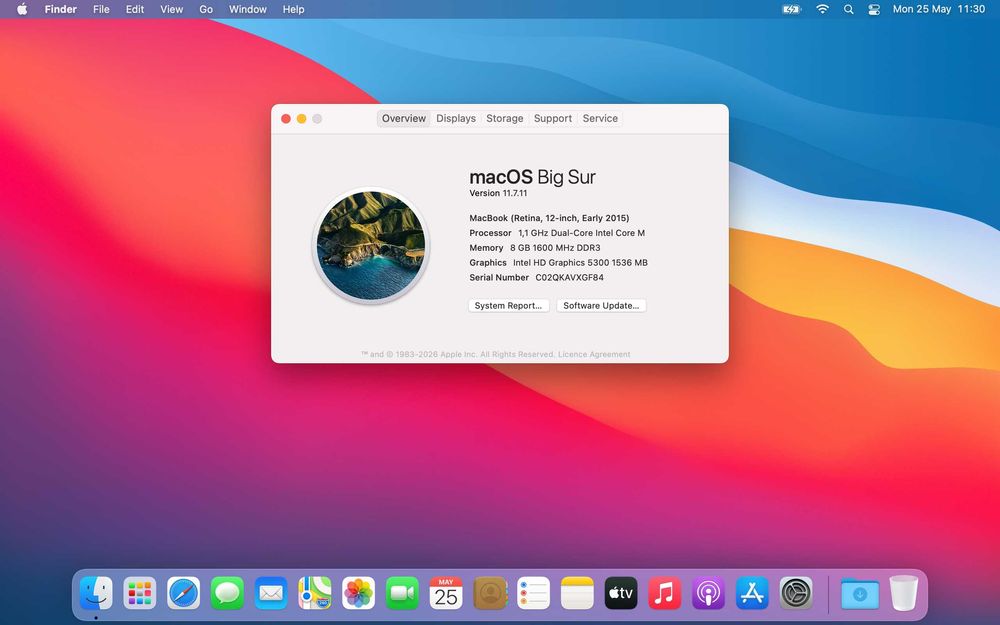Open the Service tab
The image size is (1000, 625).
point(600,118)
